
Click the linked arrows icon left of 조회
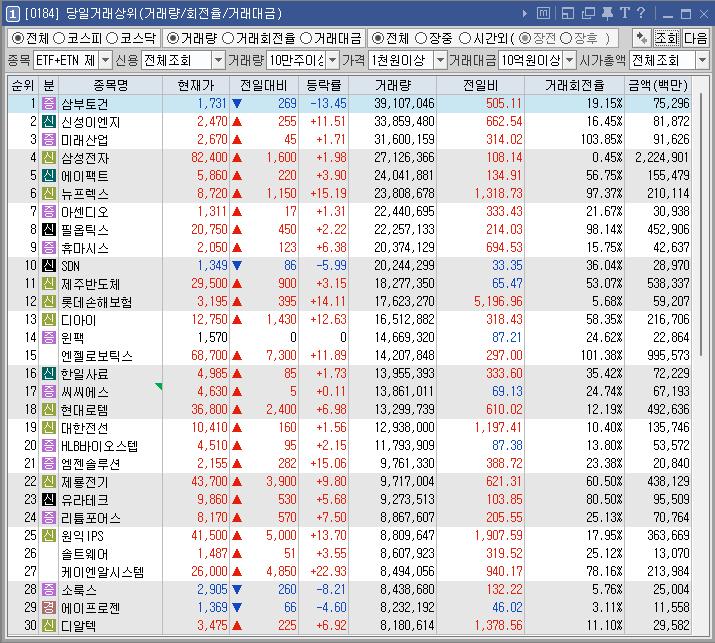pos(642,38)
